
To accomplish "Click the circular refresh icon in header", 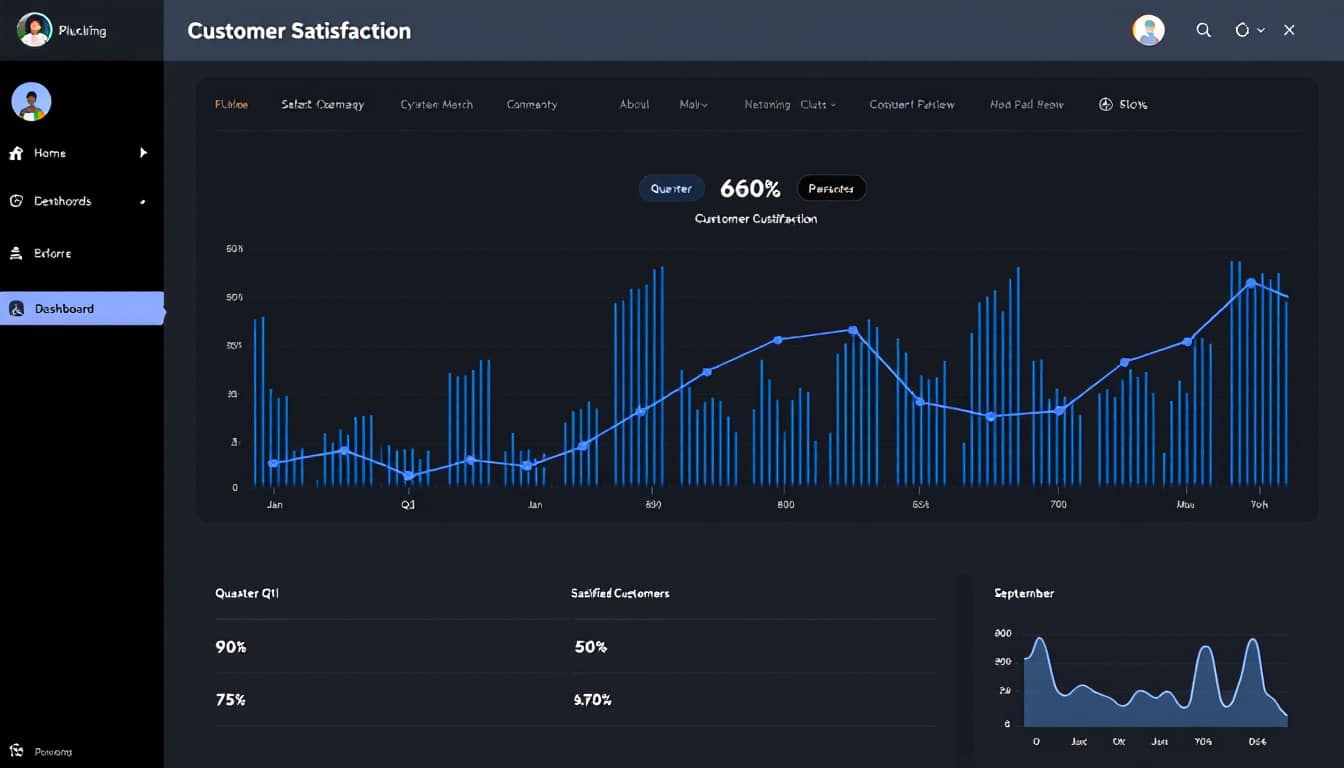I will (x=1242, y=30).
